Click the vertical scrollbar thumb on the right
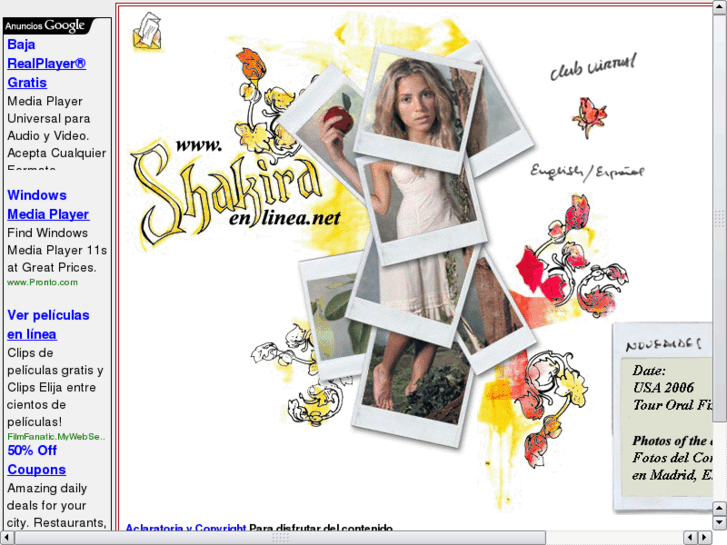Screen dimensions: 727x545 (719, 218)
